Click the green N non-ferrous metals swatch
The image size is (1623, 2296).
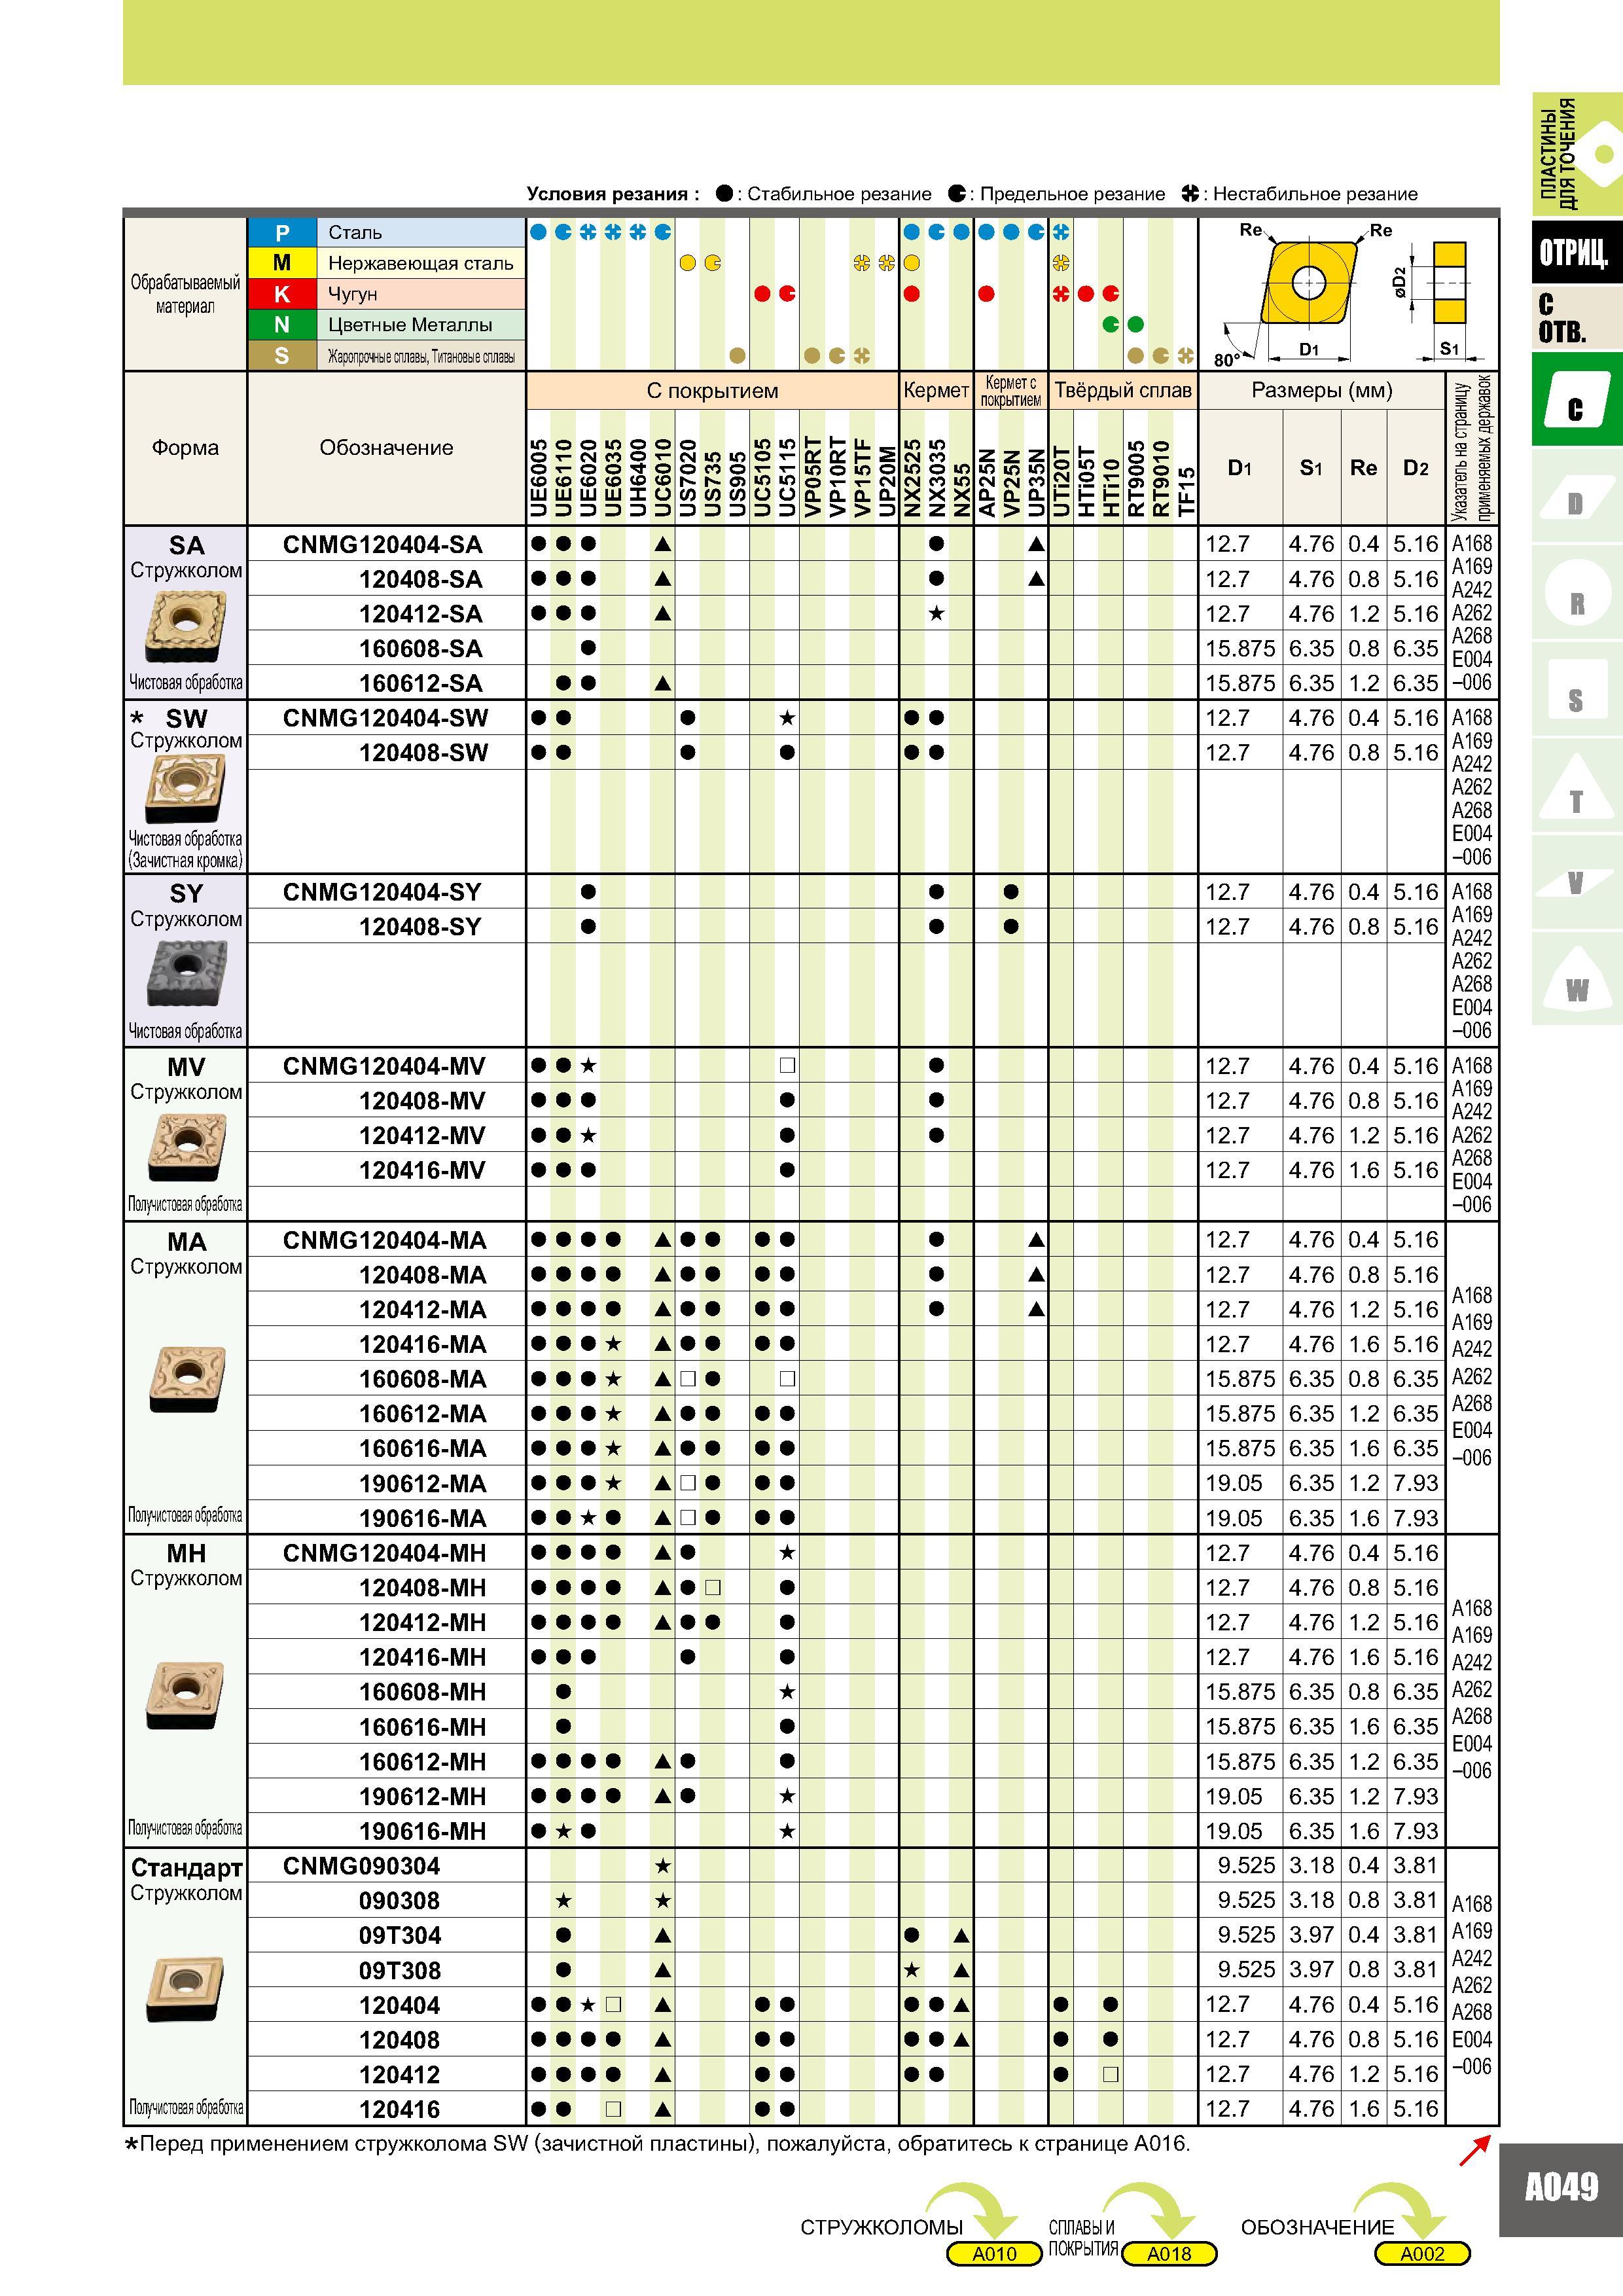(282, 325)
